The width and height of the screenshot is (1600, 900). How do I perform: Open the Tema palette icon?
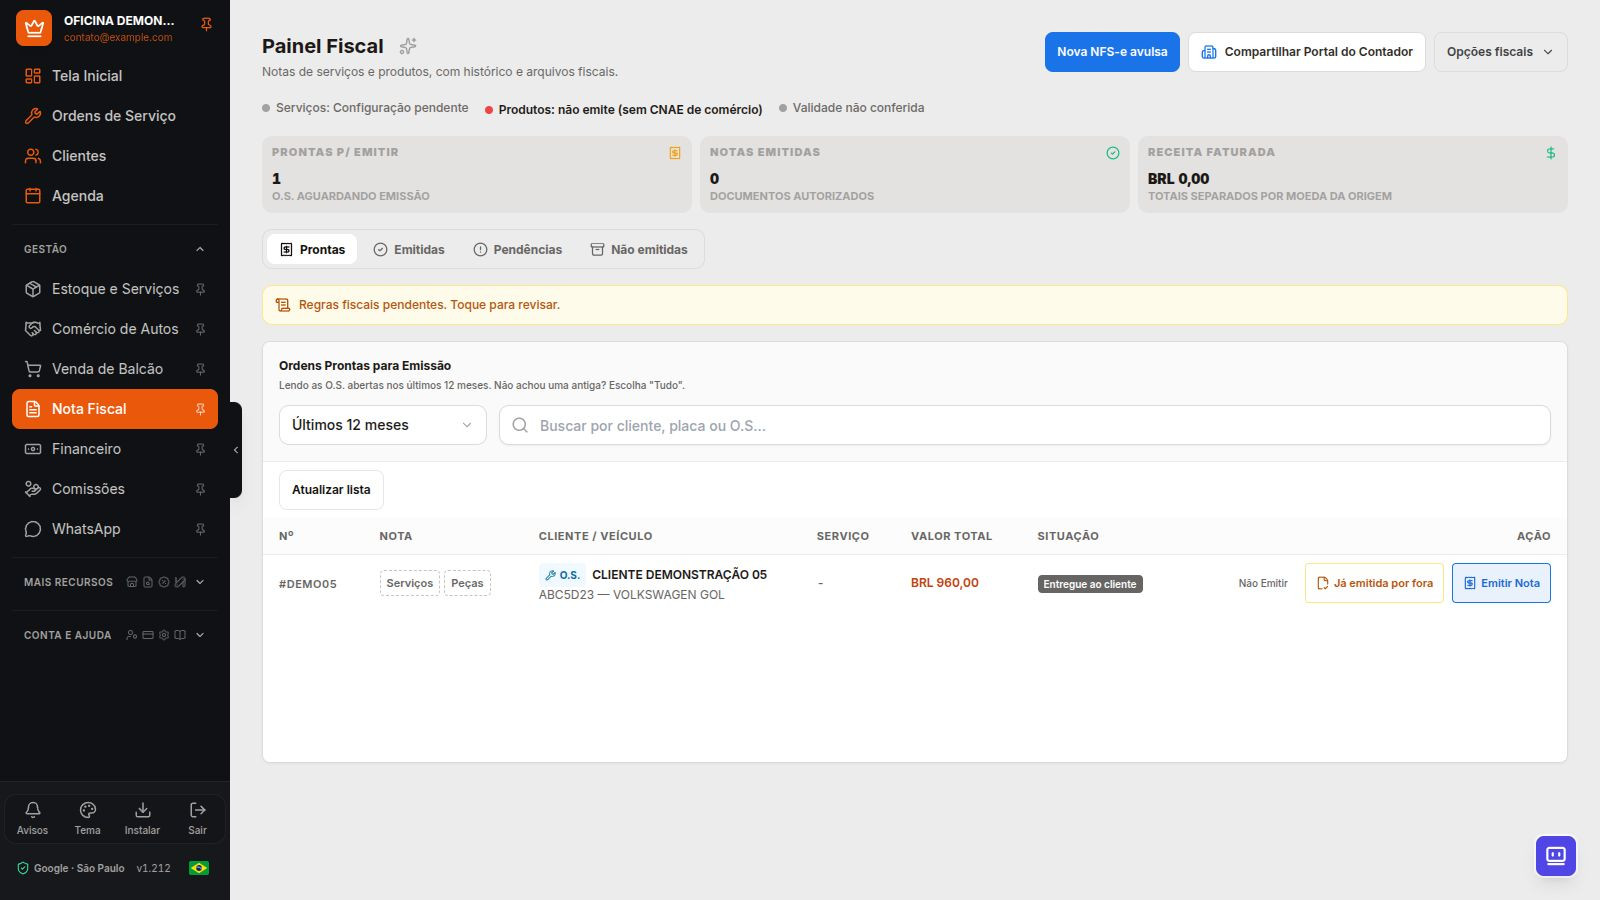pyautogui.click(x=87, y=818)
